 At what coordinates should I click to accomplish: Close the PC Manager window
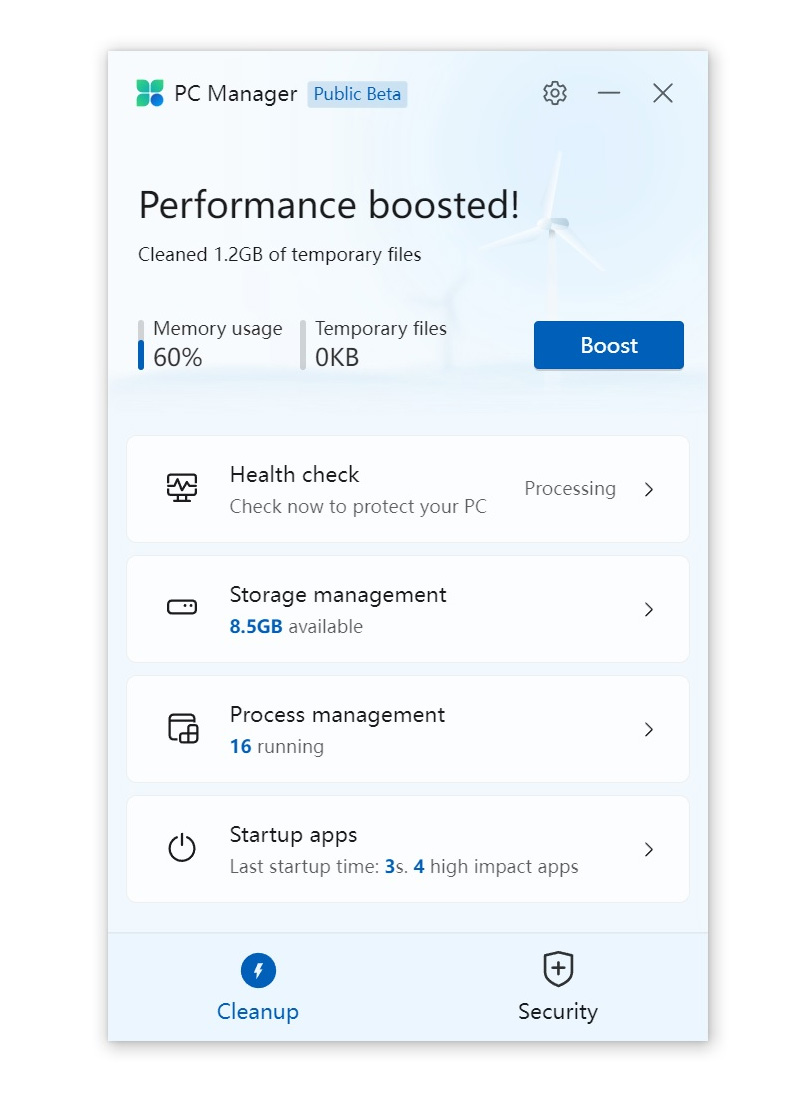click(x=662, y=93)
